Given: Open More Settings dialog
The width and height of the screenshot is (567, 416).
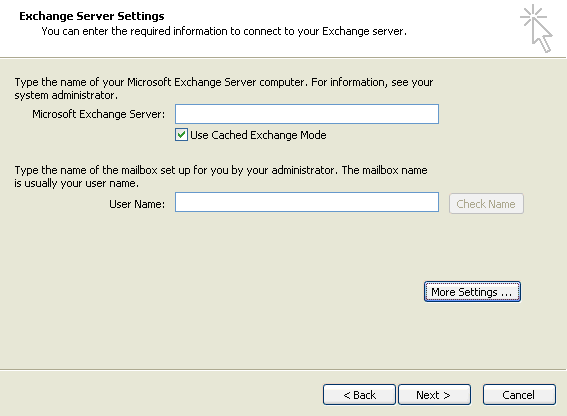Looking at the screenshot, I should click(x=472, y=292).
